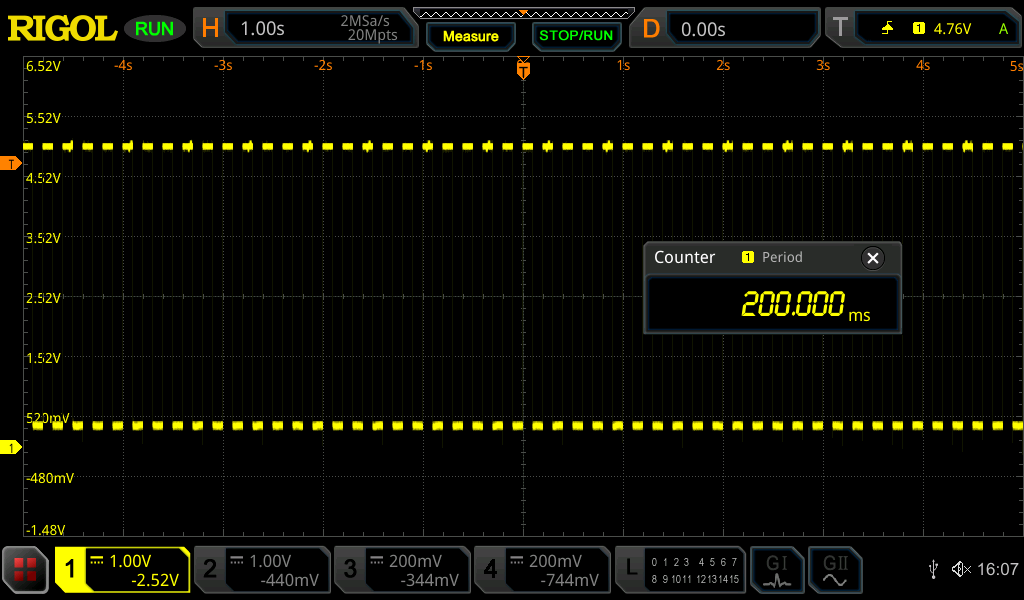Open the logic analyzer L tab

(630, 569)
